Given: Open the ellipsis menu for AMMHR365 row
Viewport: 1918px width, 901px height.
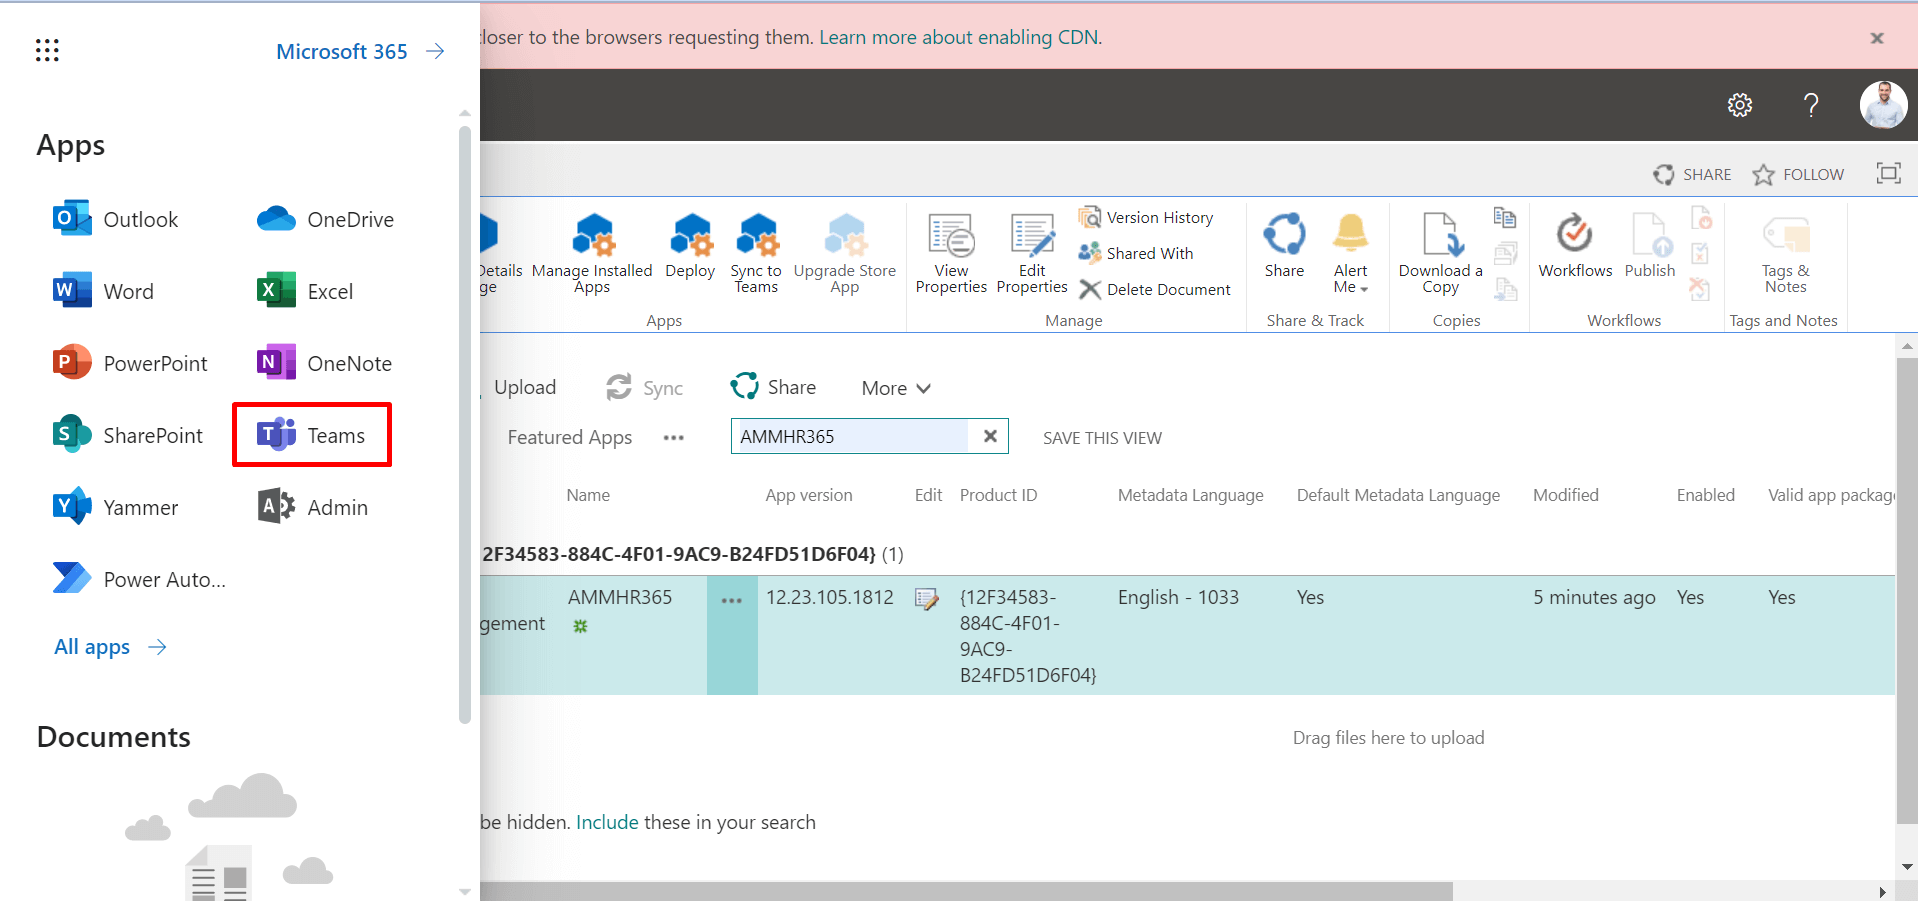Looking at the screenshot, I should pyautogui.click(x=732, y=601).
